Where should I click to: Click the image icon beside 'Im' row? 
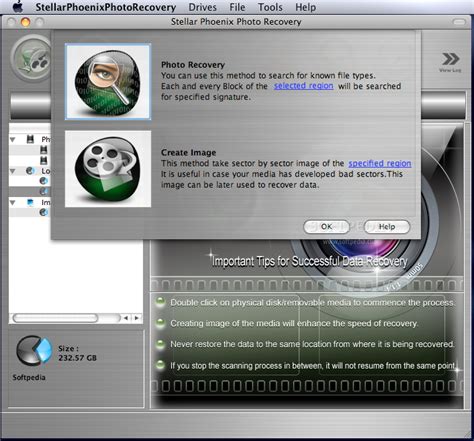[30, 202]
